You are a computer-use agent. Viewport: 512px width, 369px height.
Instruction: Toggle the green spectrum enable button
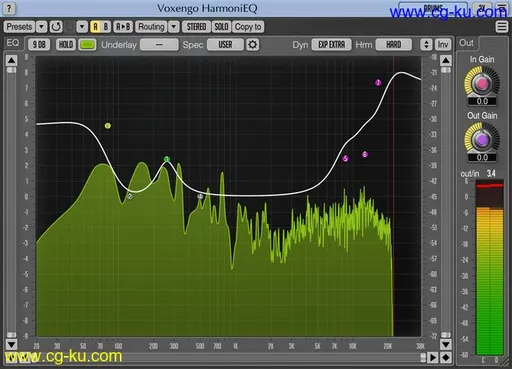point(87,44)
